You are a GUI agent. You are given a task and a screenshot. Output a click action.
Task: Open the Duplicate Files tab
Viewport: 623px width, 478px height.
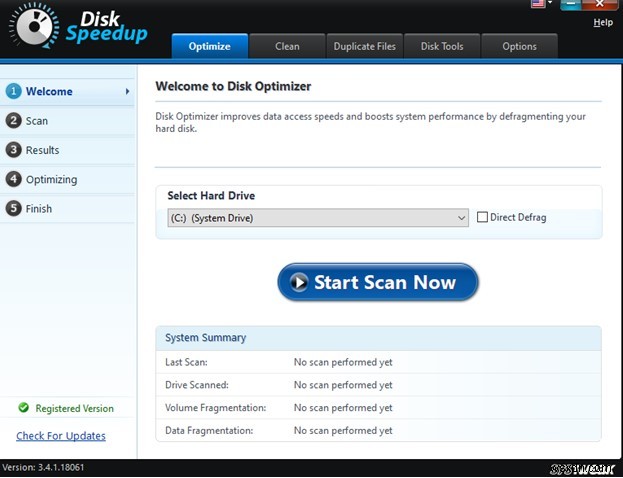[x=365, y=46]
